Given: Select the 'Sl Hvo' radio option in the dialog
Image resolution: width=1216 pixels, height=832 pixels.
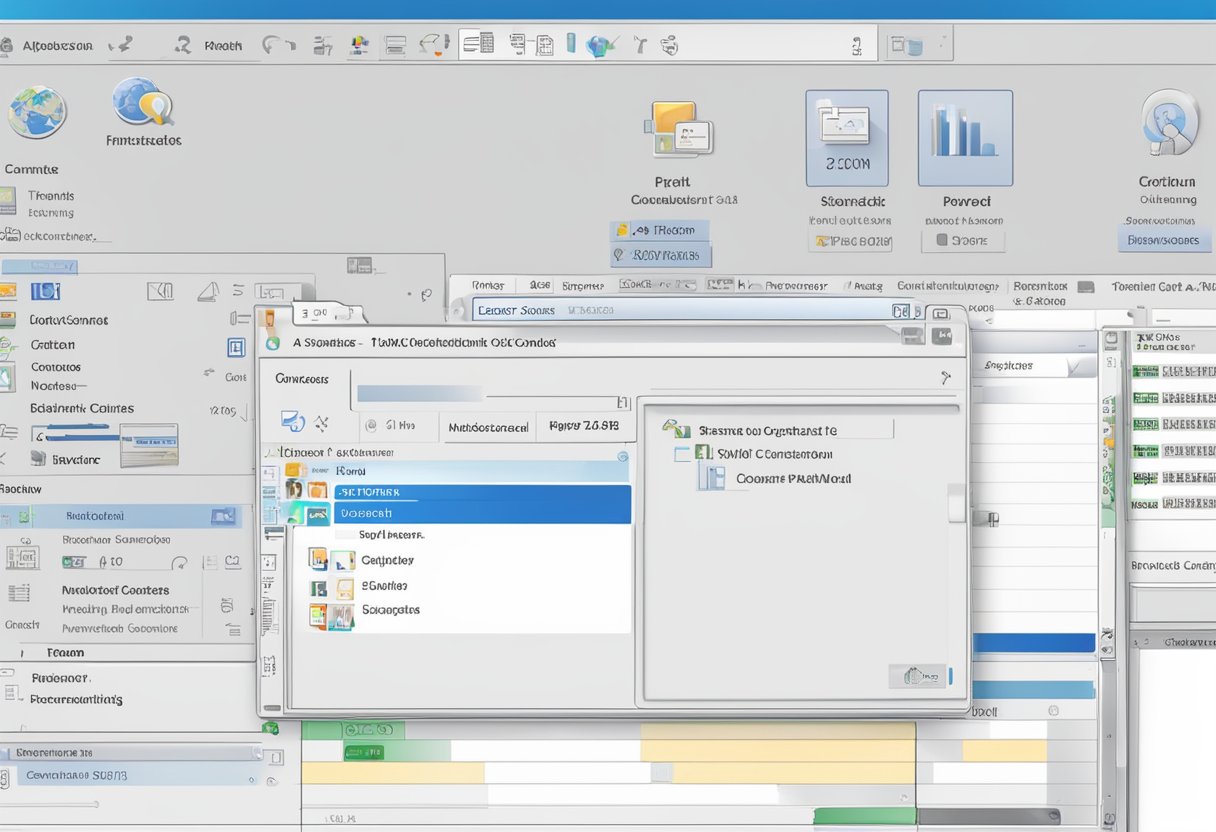Looking at the screenshot, I should (371, 425).
